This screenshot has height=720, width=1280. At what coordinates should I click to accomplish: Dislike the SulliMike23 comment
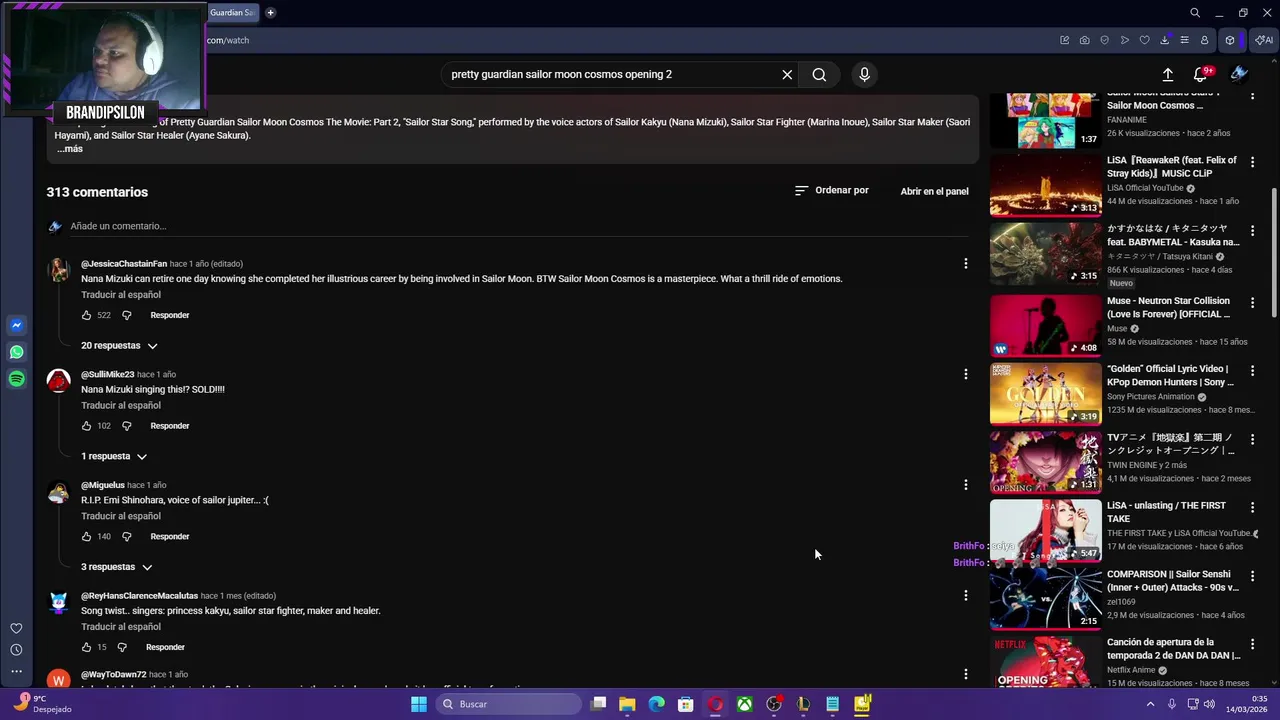(x=127, y=426)
